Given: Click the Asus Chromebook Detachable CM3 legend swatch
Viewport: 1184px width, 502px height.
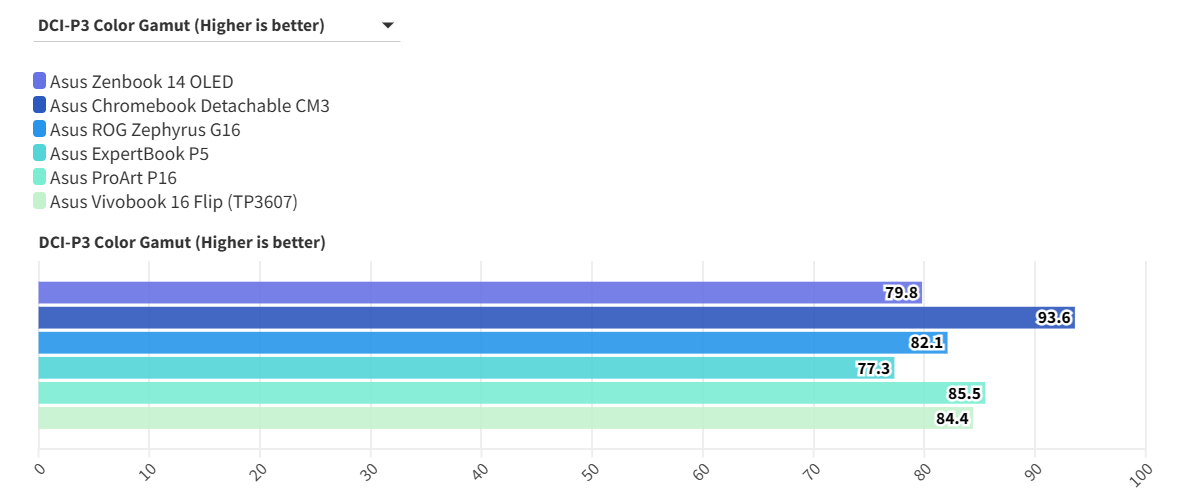Looking at the screenshot, I should [x=40, y=105].
